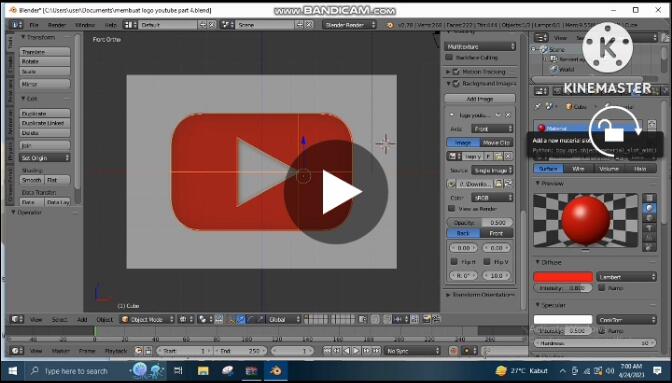The width and height of the screenshot is (672, 383).
Task: Jump to the first frame of timeline
Action: pyautogui.click(x=327, y=350)
